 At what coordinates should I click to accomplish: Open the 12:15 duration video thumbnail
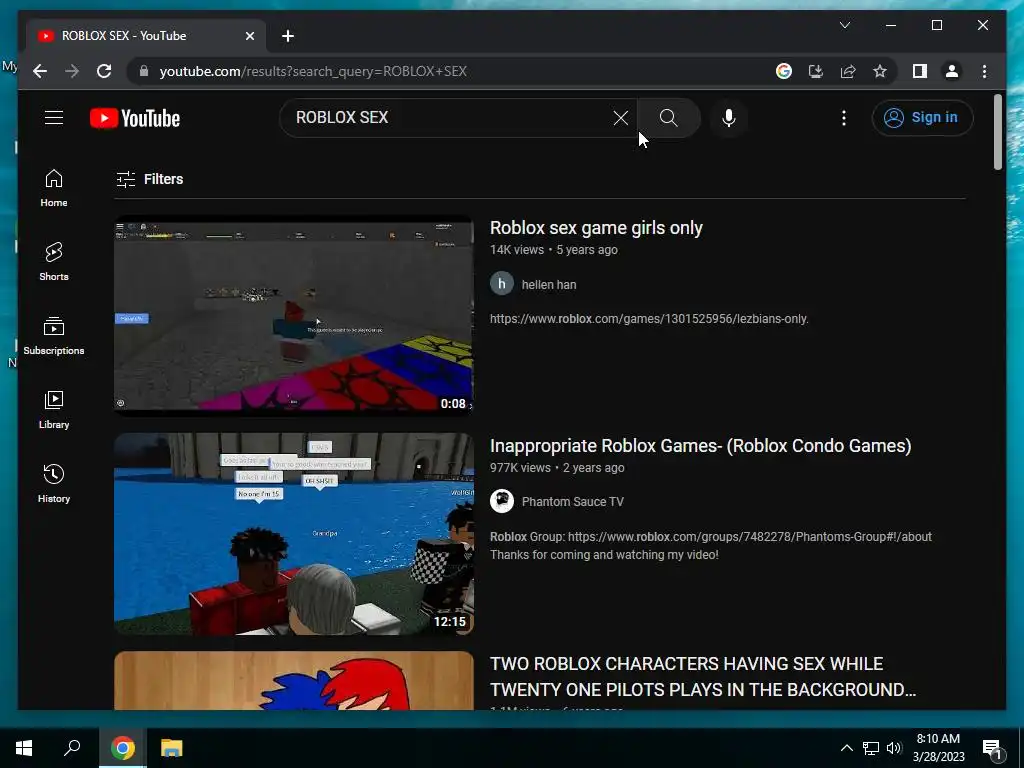click(293, 533)
